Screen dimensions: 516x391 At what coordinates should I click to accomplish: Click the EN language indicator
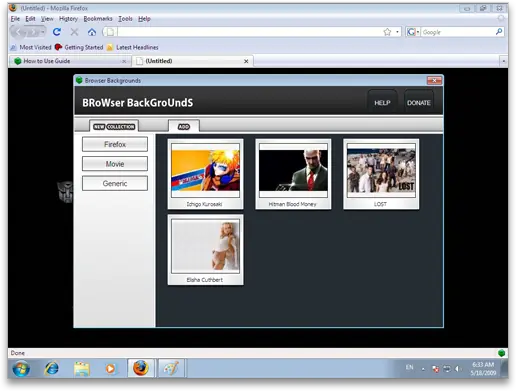(x=409, y=367)
